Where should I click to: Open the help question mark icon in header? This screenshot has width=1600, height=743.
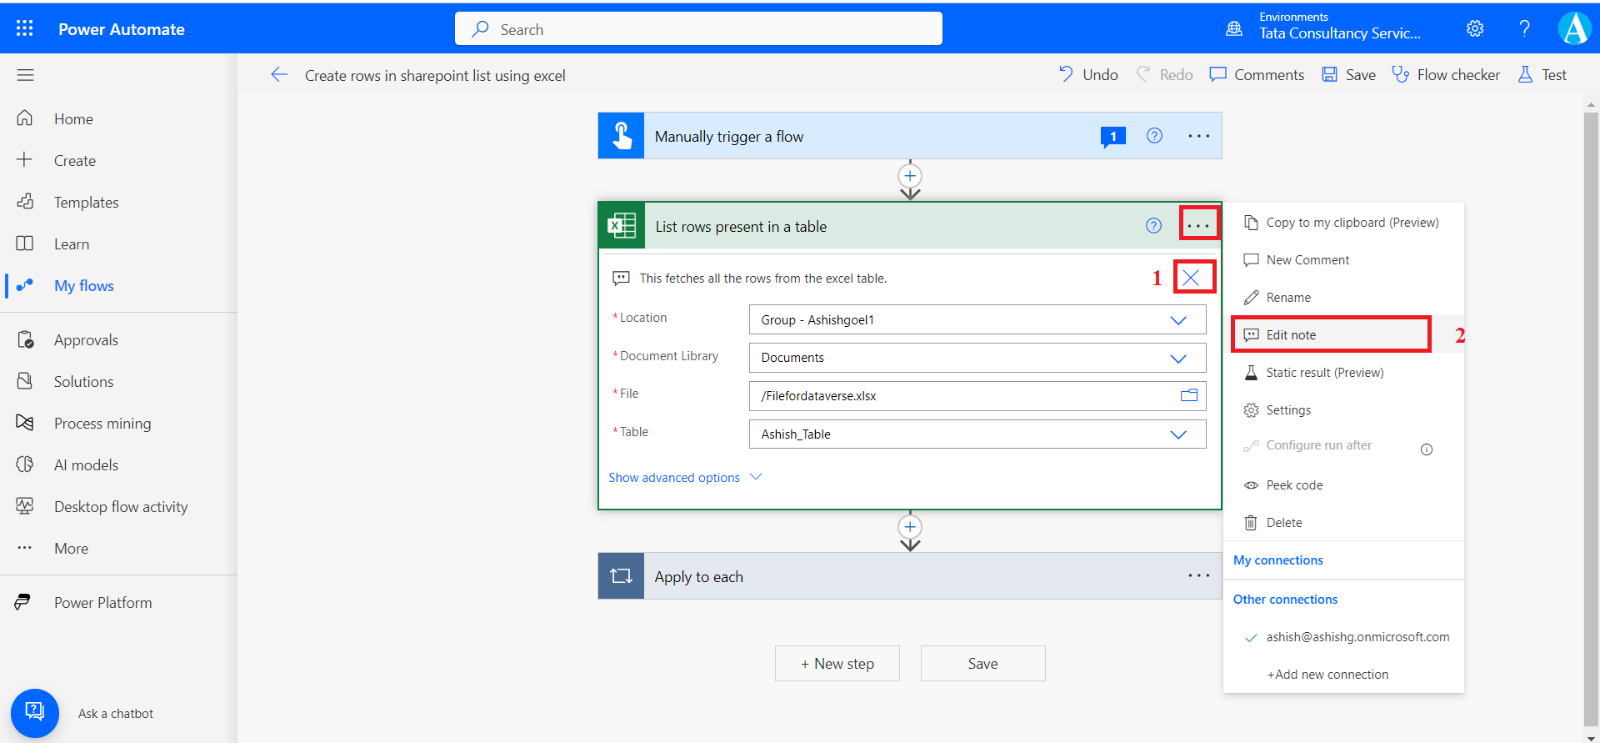coord(1524,29)
